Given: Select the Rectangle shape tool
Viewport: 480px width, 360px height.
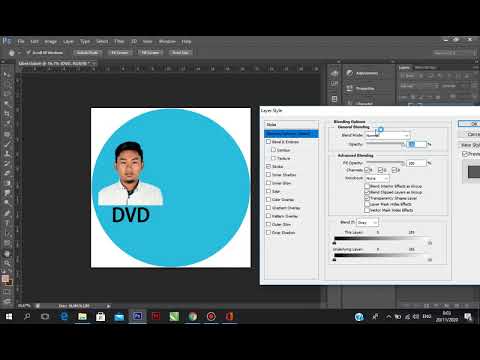Looking at the screenshot, I should click(x=7, y=243).
